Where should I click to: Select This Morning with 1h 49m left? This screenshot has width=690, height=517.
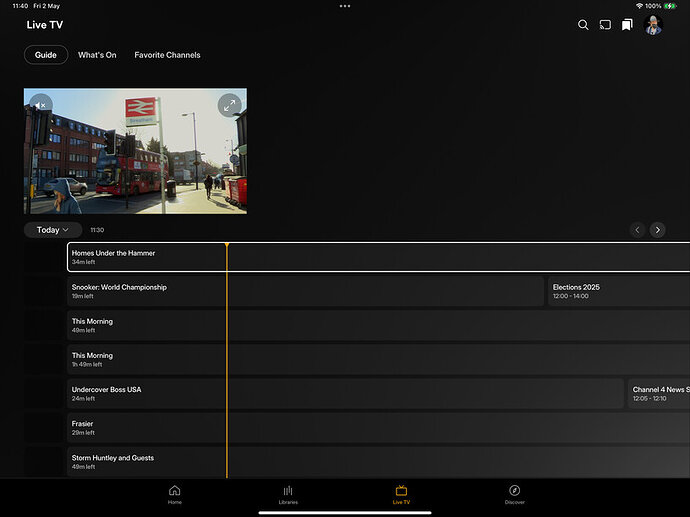[378, 359]
